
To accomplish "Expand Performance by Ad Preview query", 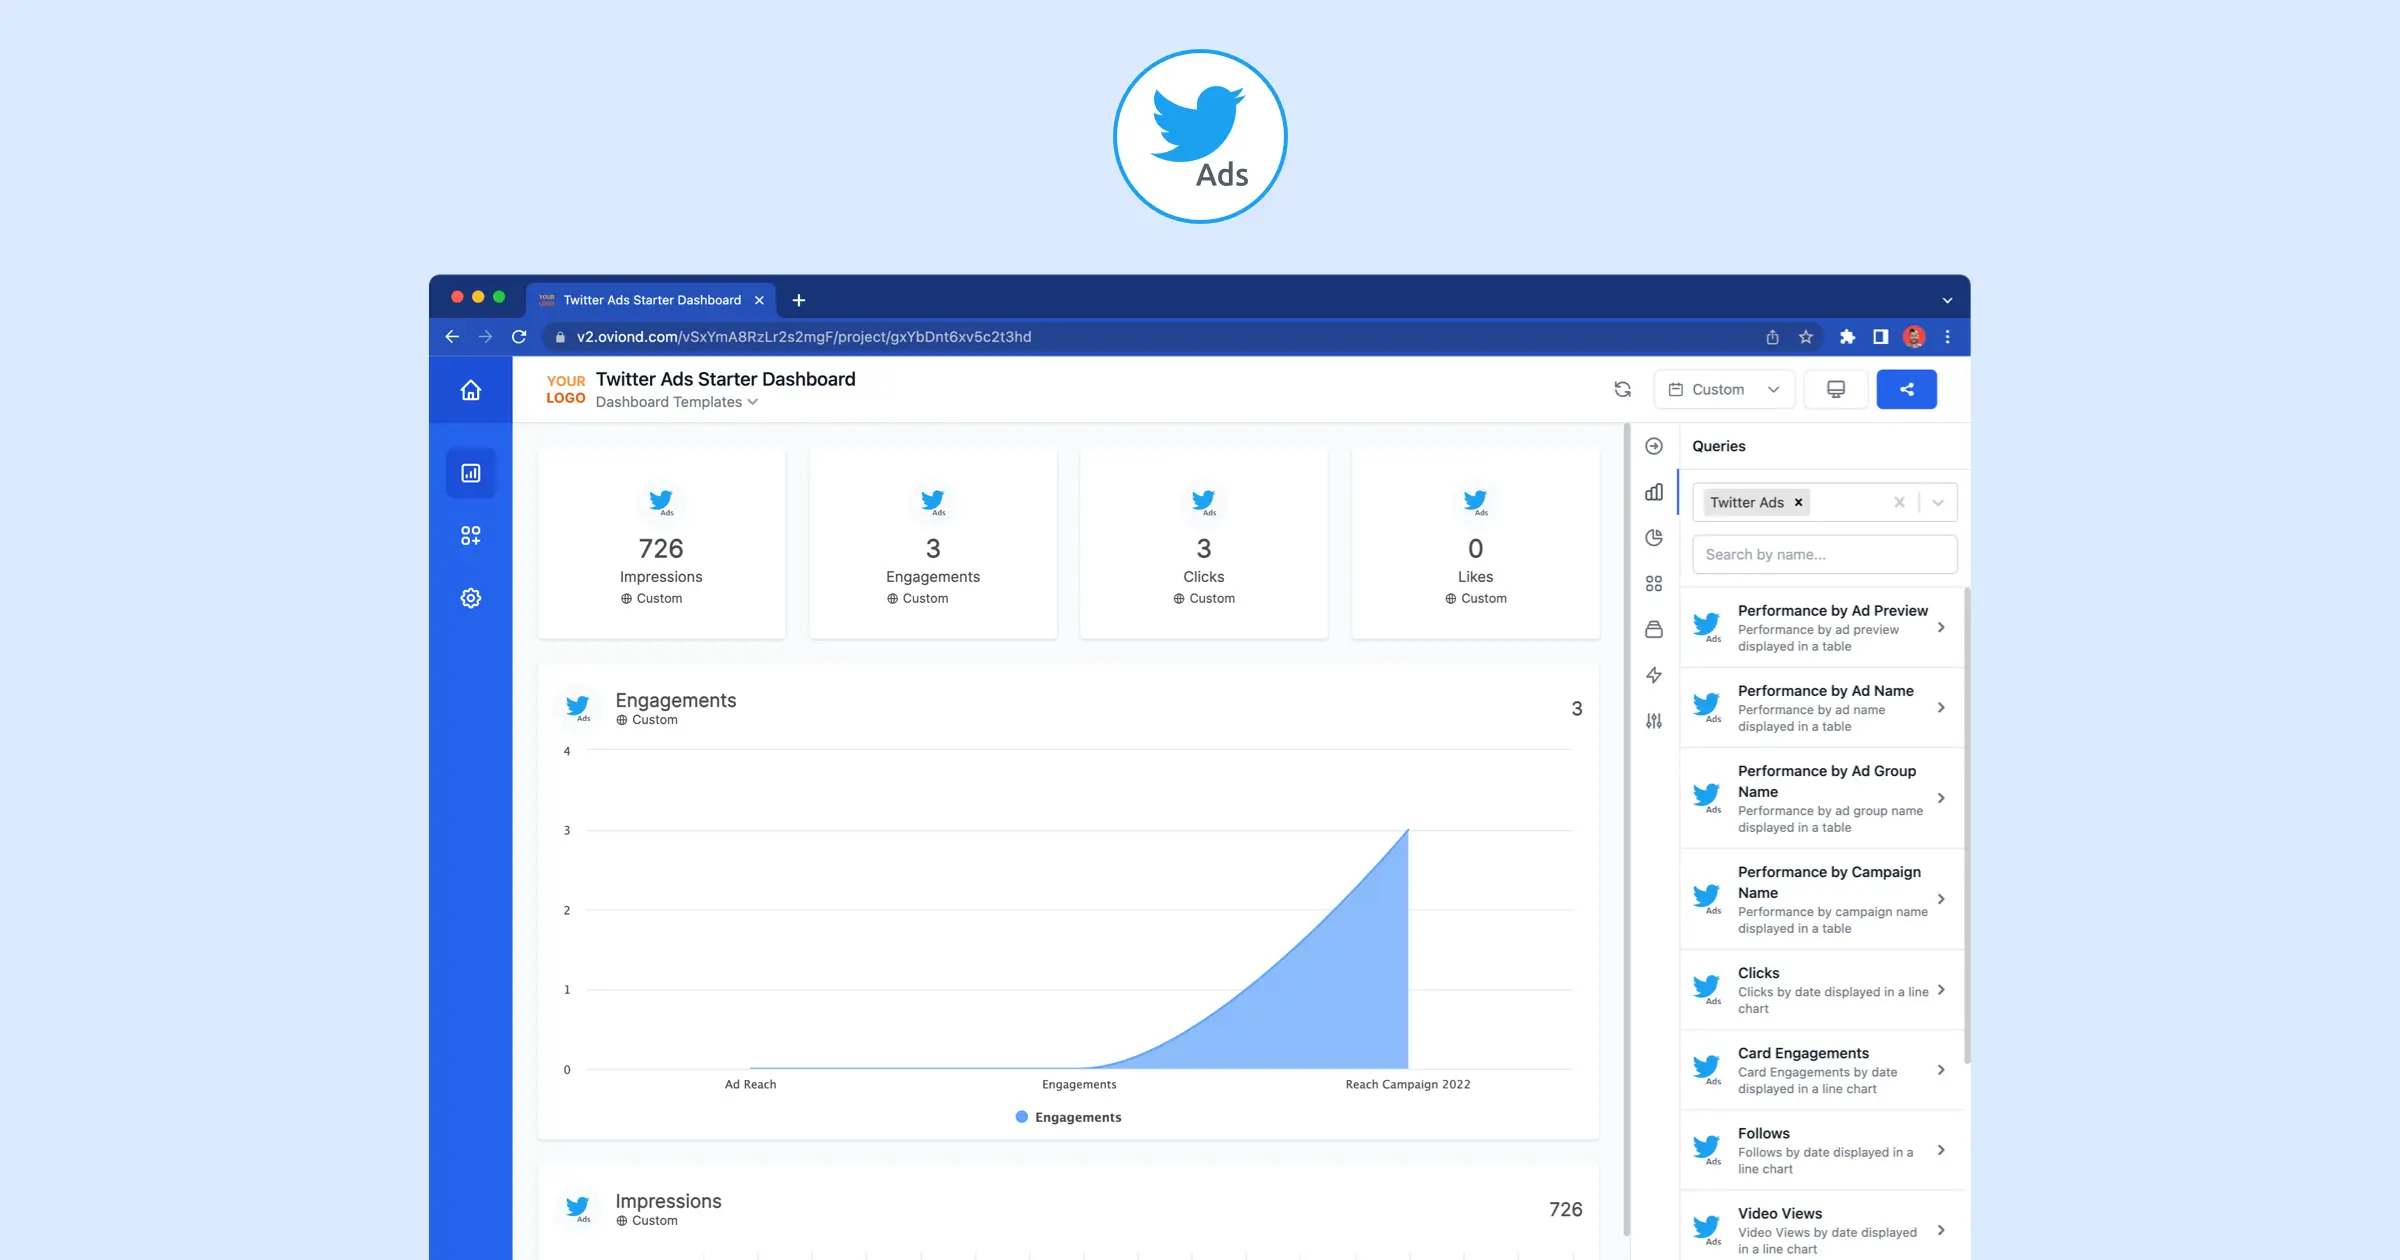I will [1941, 627].
